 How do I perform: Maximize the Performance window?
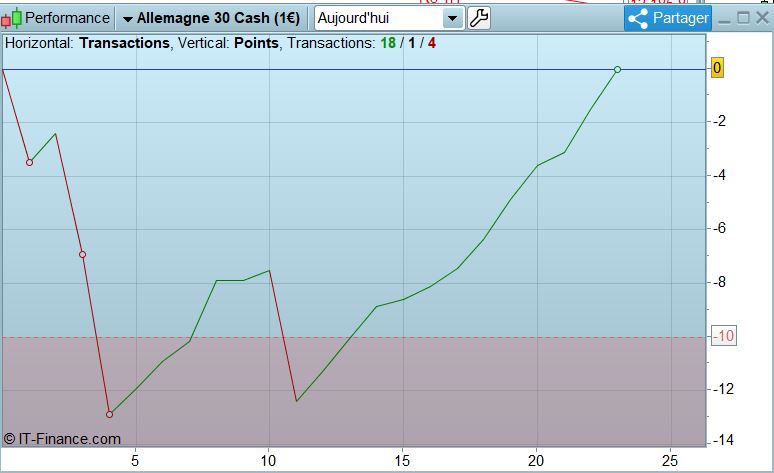pos(743,18)
